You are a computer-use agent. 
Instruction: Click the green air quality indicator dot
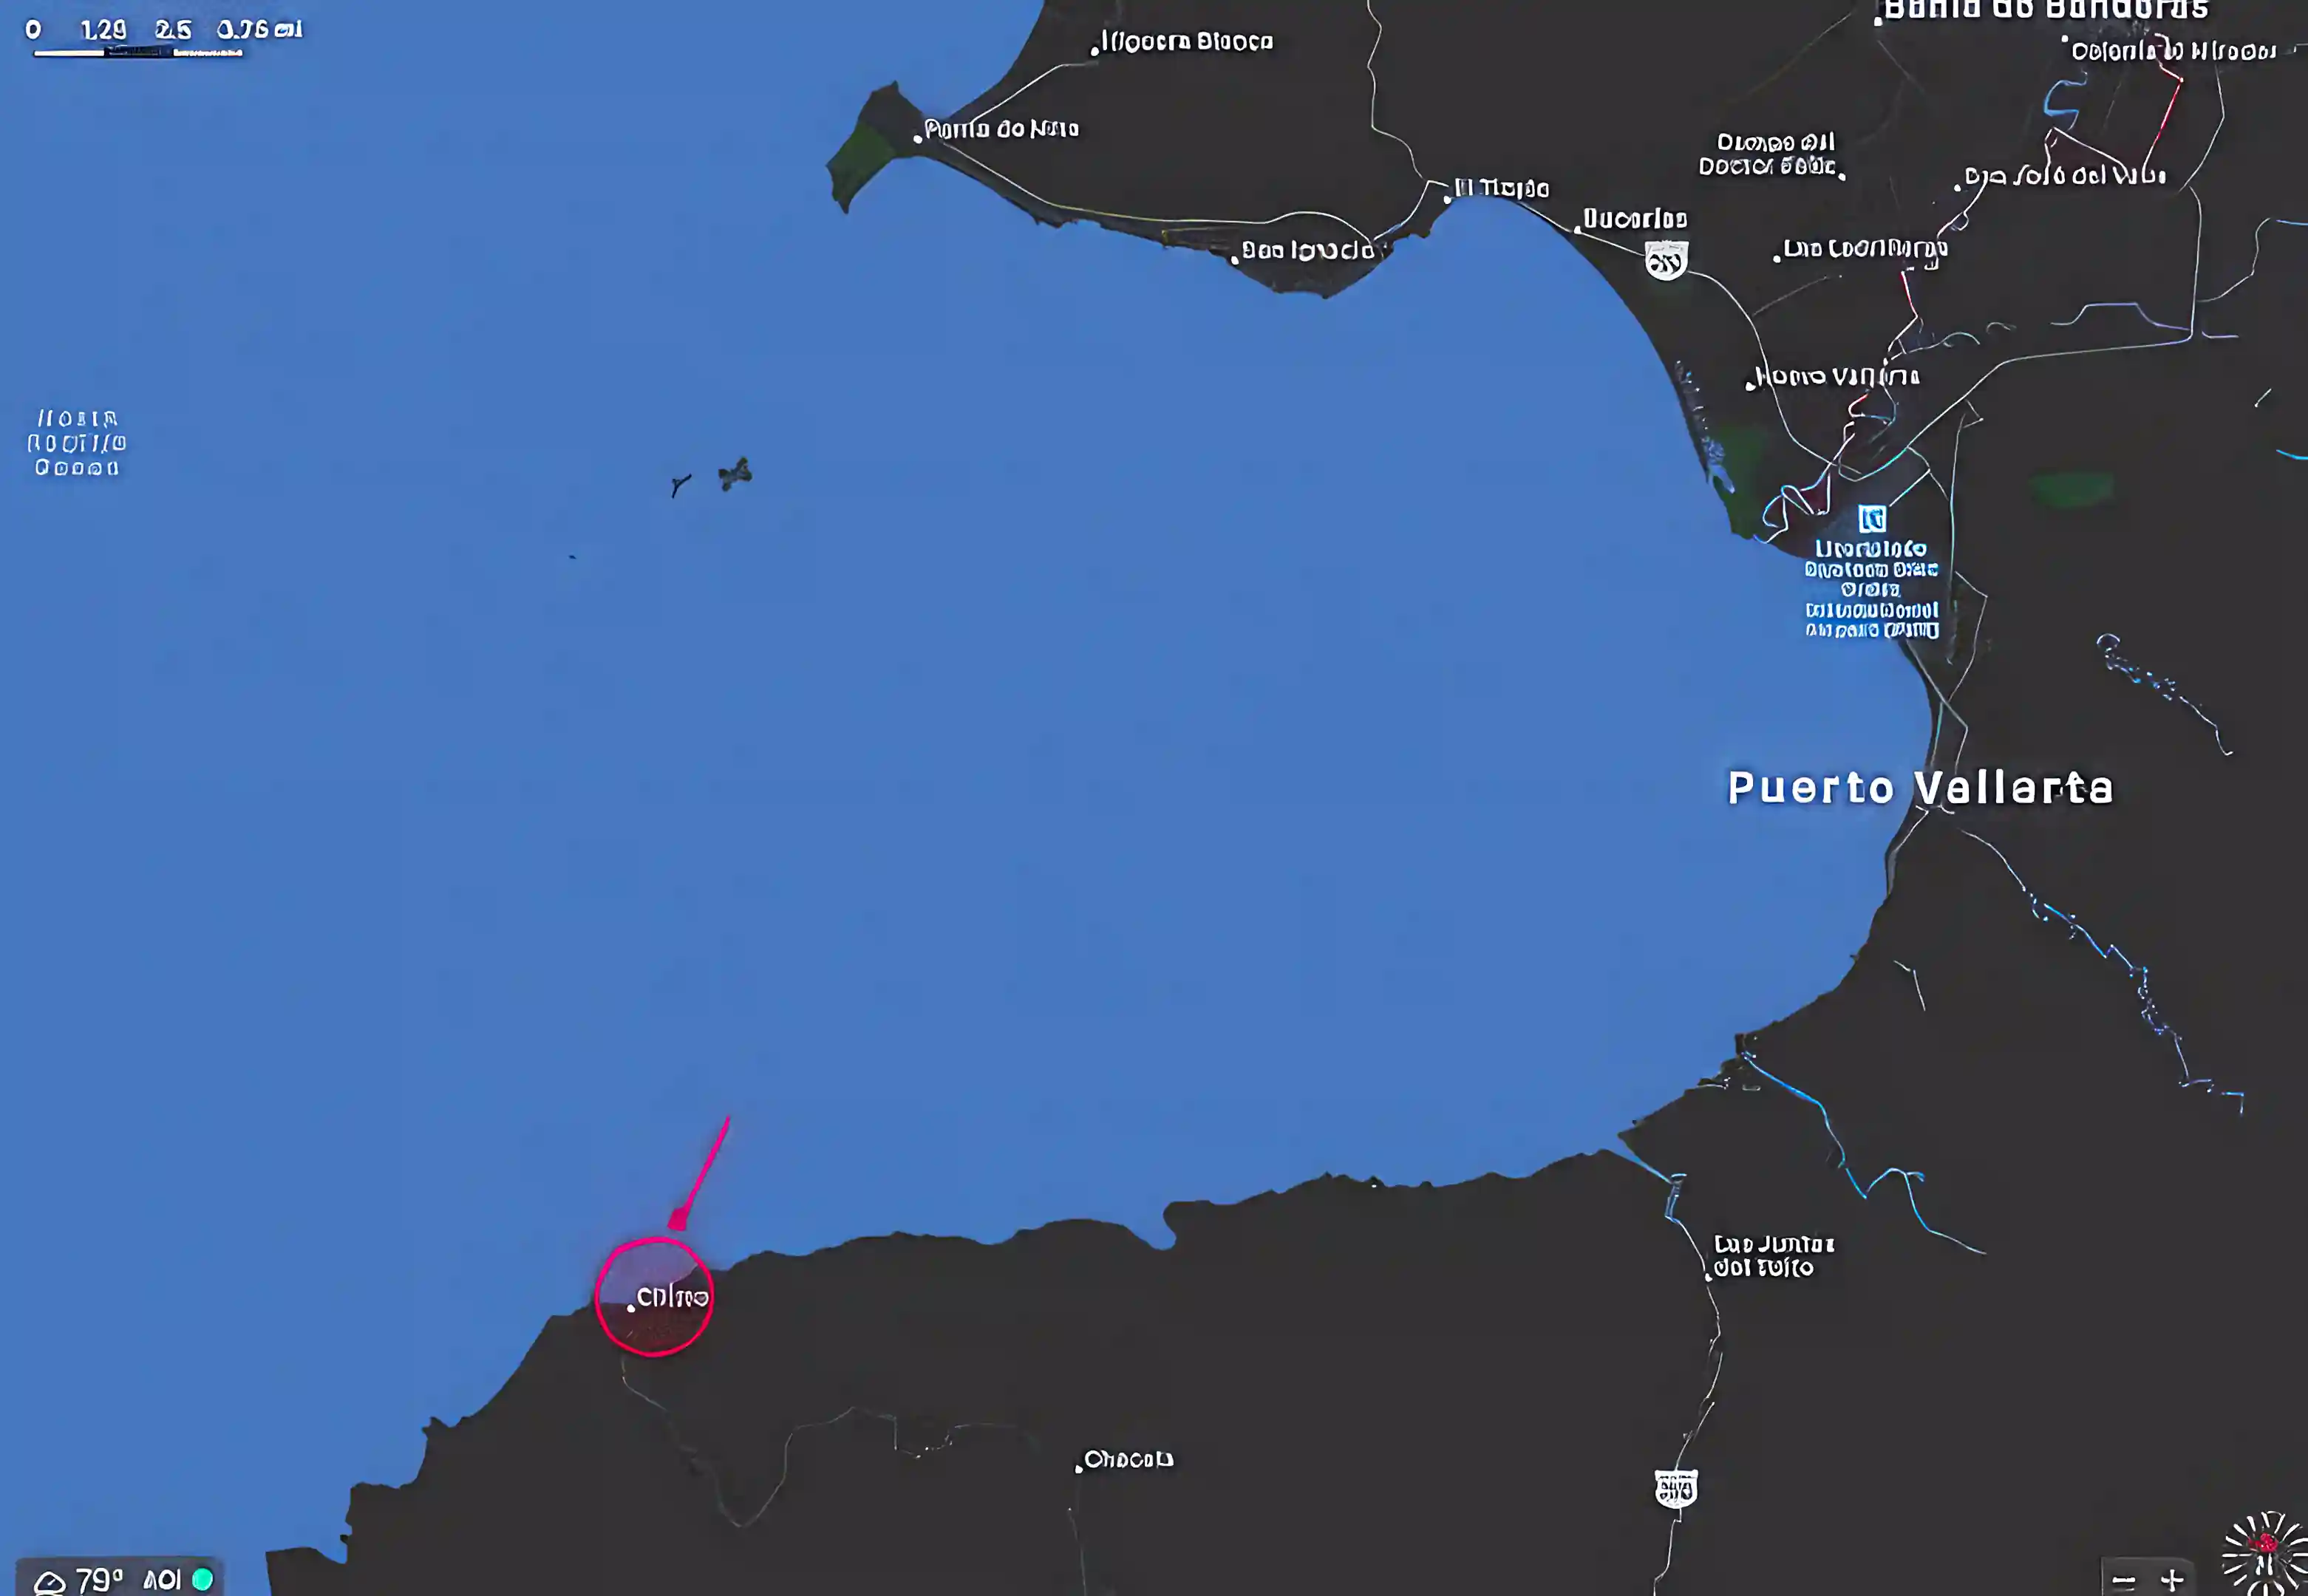(x=202, y=1579)
